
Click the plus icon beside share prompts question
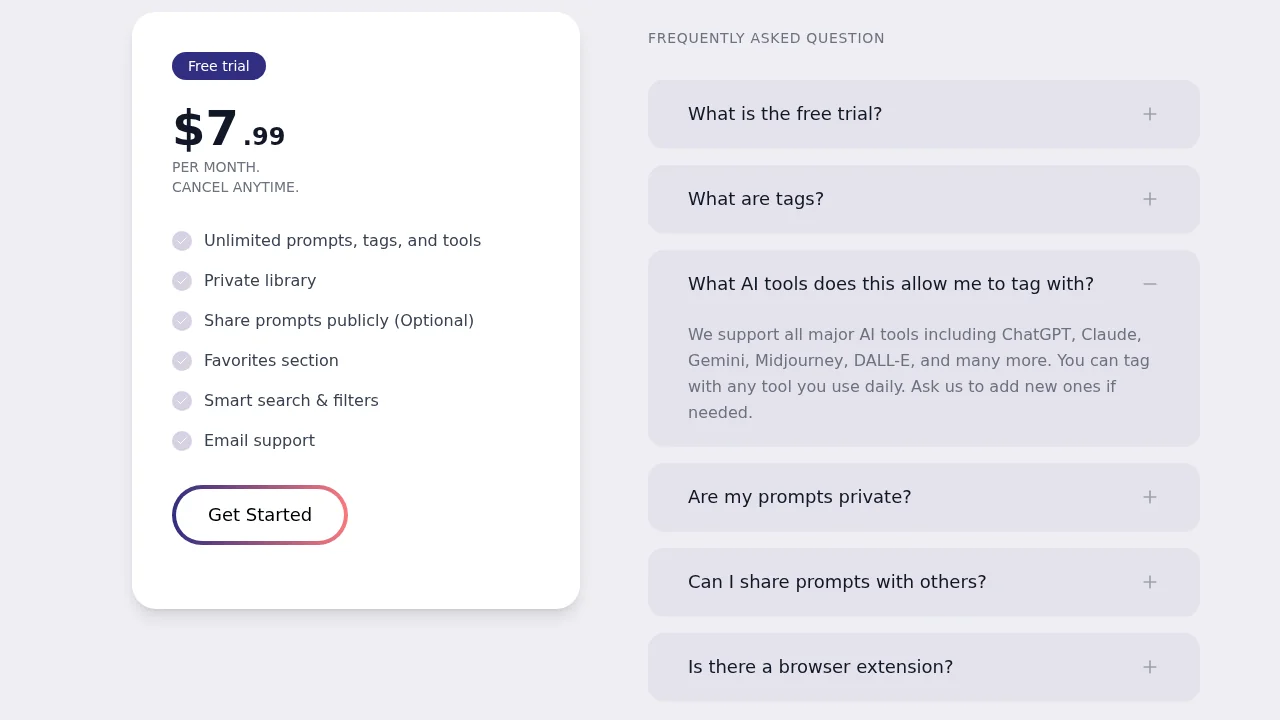tap(1150, 582)
